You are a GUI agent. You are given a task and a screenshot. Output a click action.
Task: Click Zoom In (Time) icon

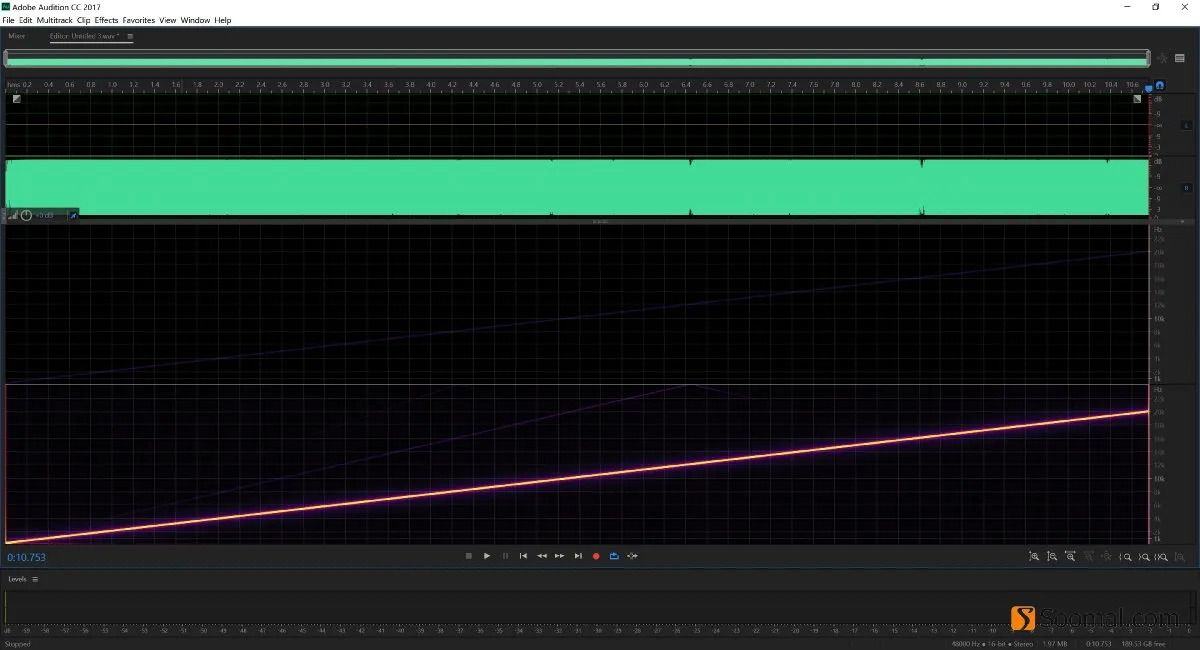point(1070,557)
